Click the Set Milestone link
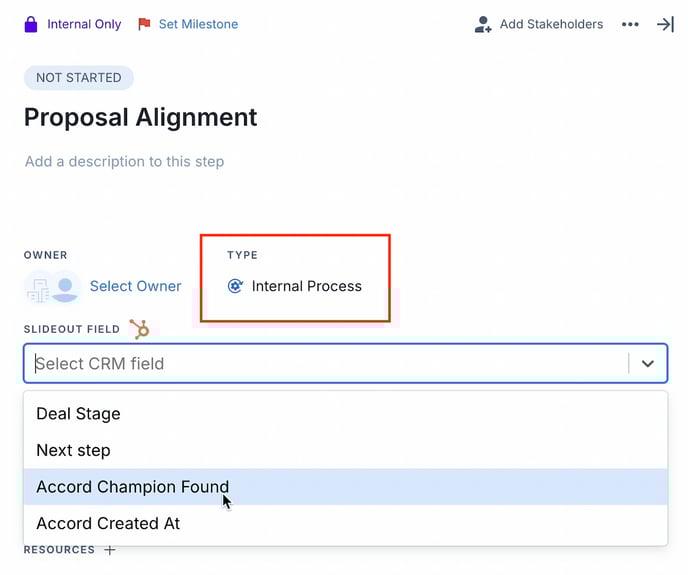Image resolution: width=688 pixels, height=575 pixels. pyautogui.click(x=198, y=24)
